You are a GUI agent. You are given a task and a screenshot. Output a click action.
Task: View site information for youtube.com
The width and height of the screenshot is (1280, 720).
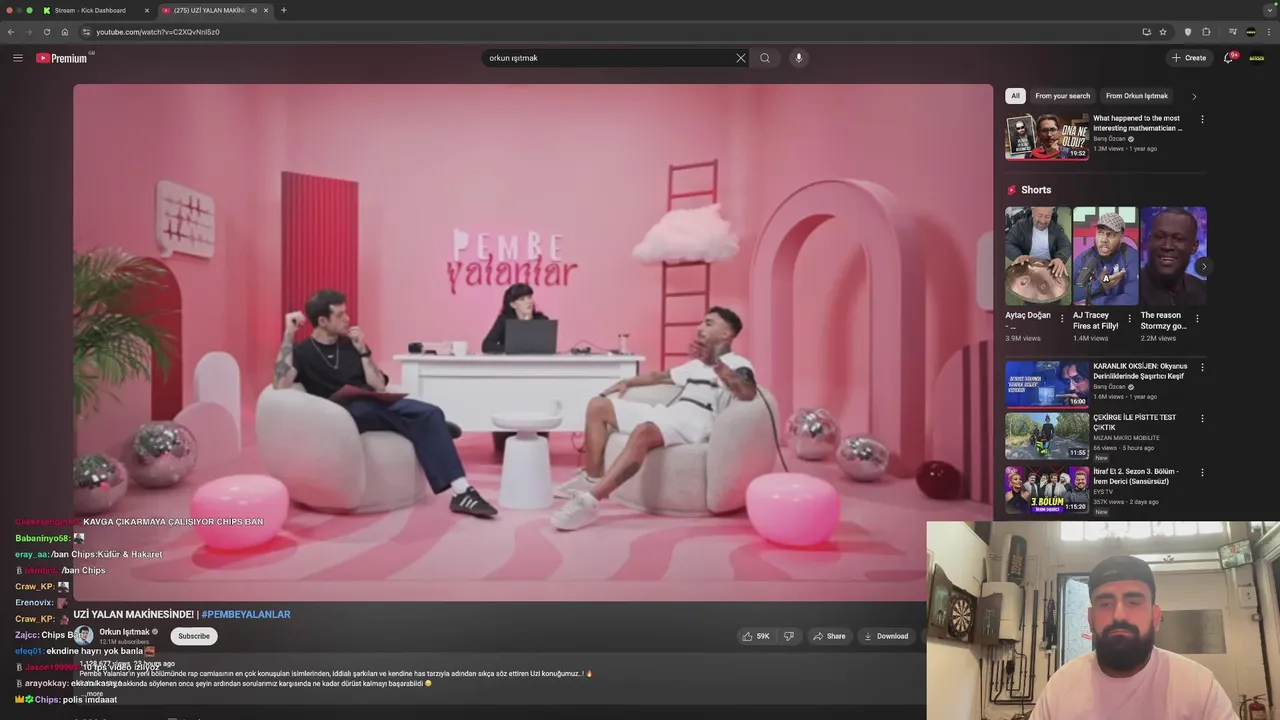tap(86, 32)
